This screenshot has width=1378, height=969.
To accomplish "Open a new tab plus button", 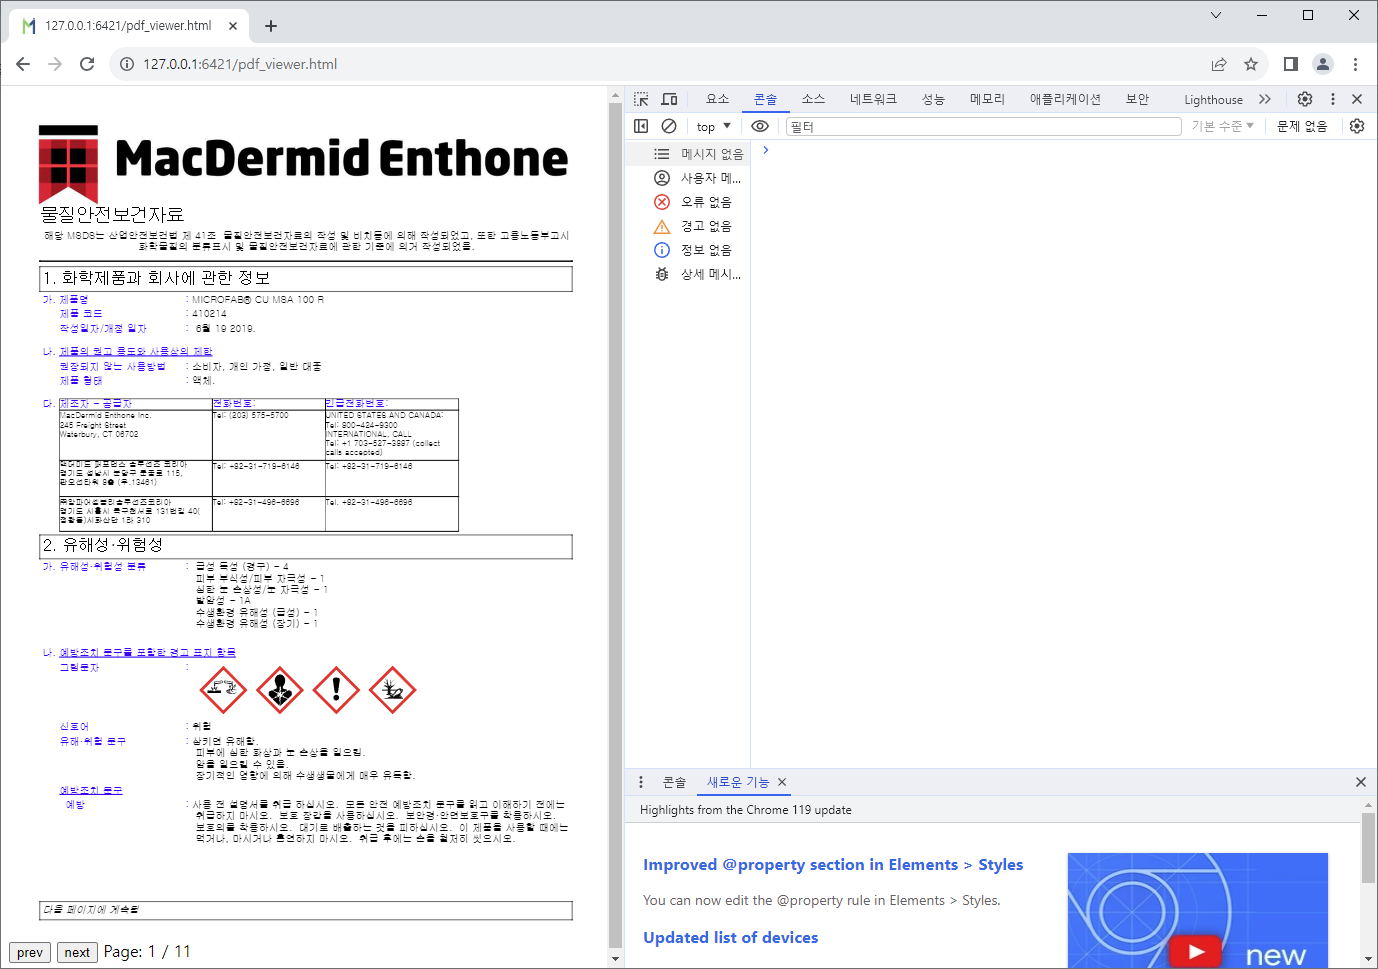I will coord(271,26).
